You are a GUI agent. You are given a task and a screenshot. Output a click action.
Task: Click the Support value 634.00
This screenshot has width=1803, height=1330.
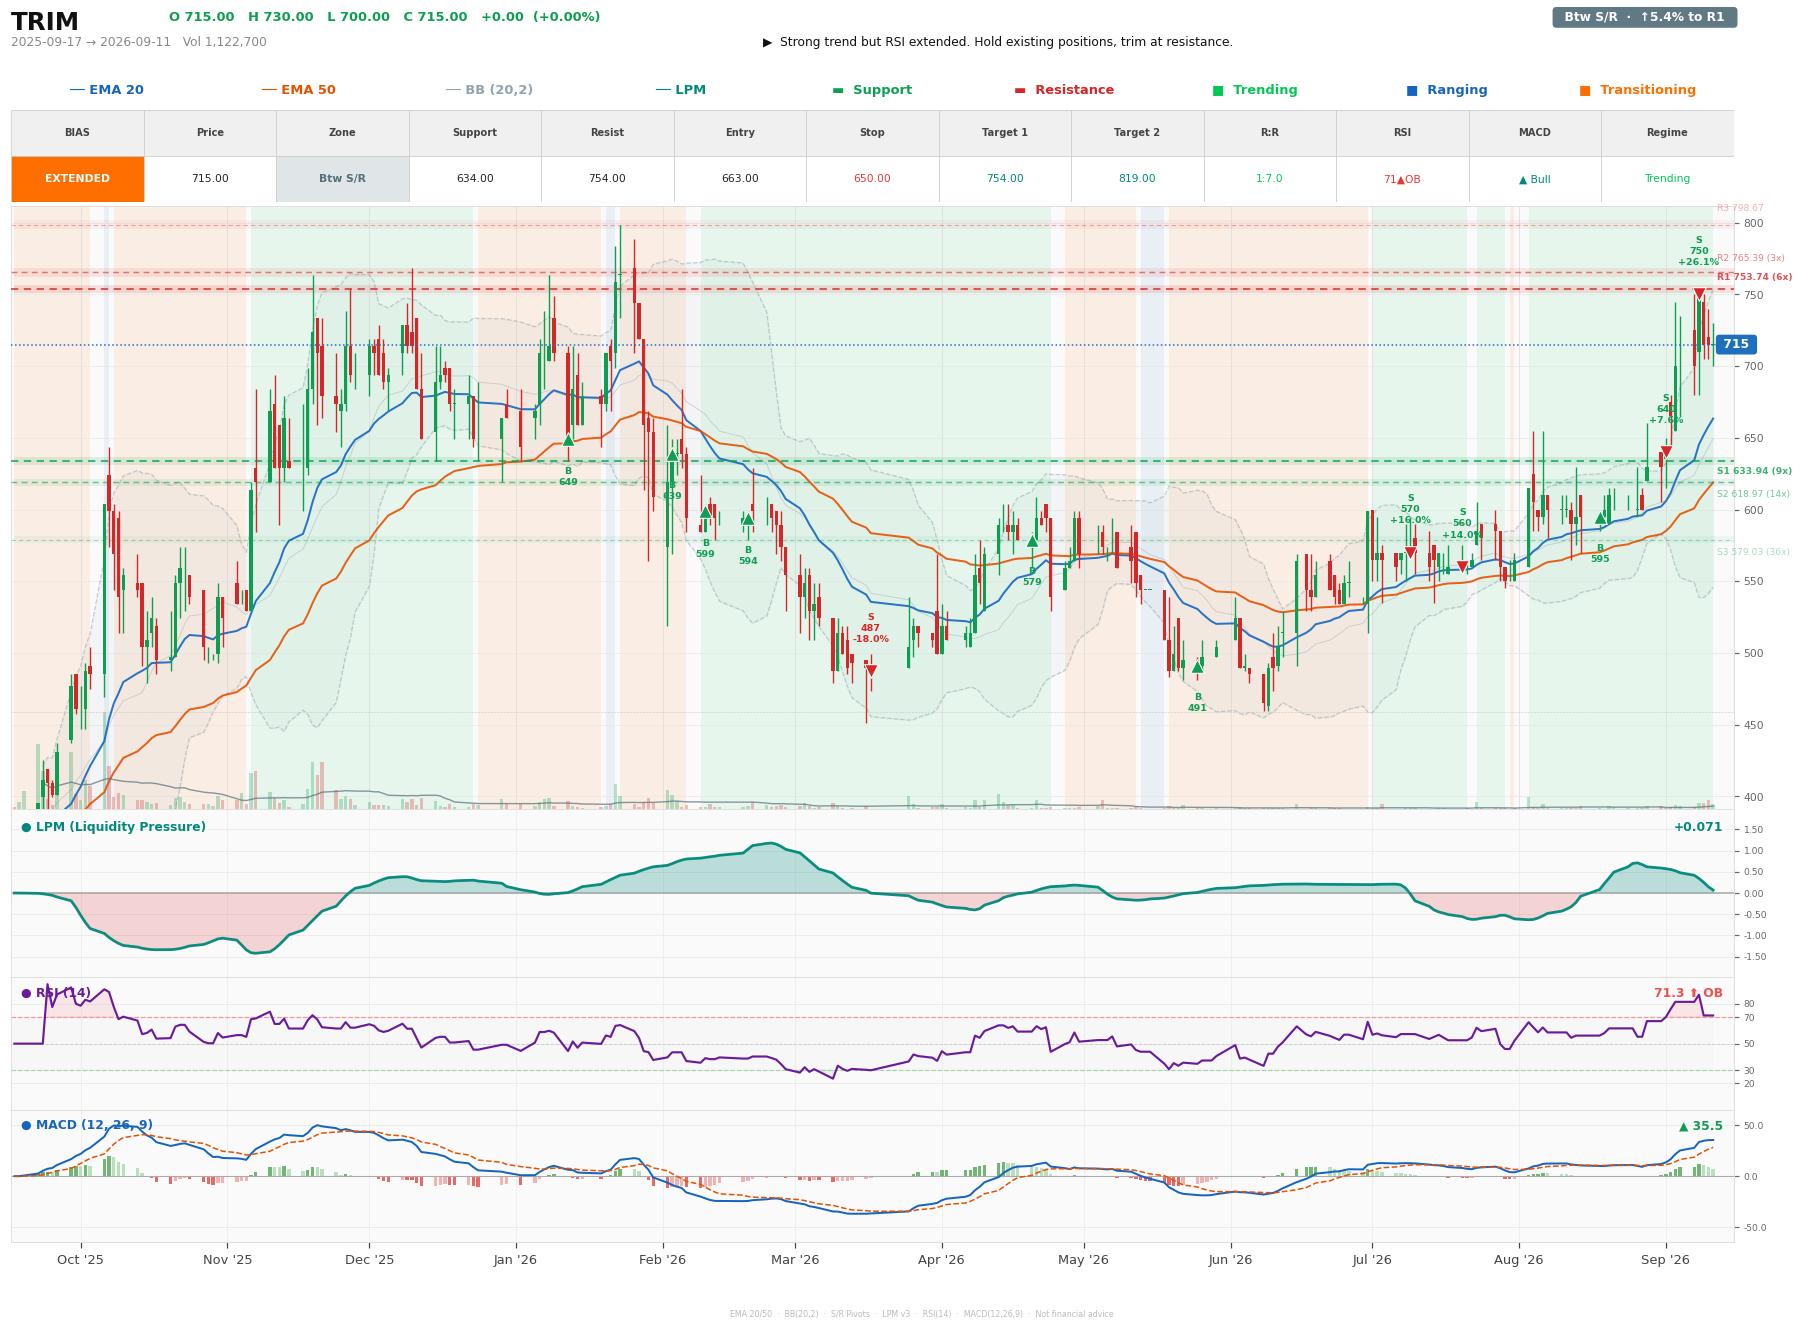coord(475,179)
